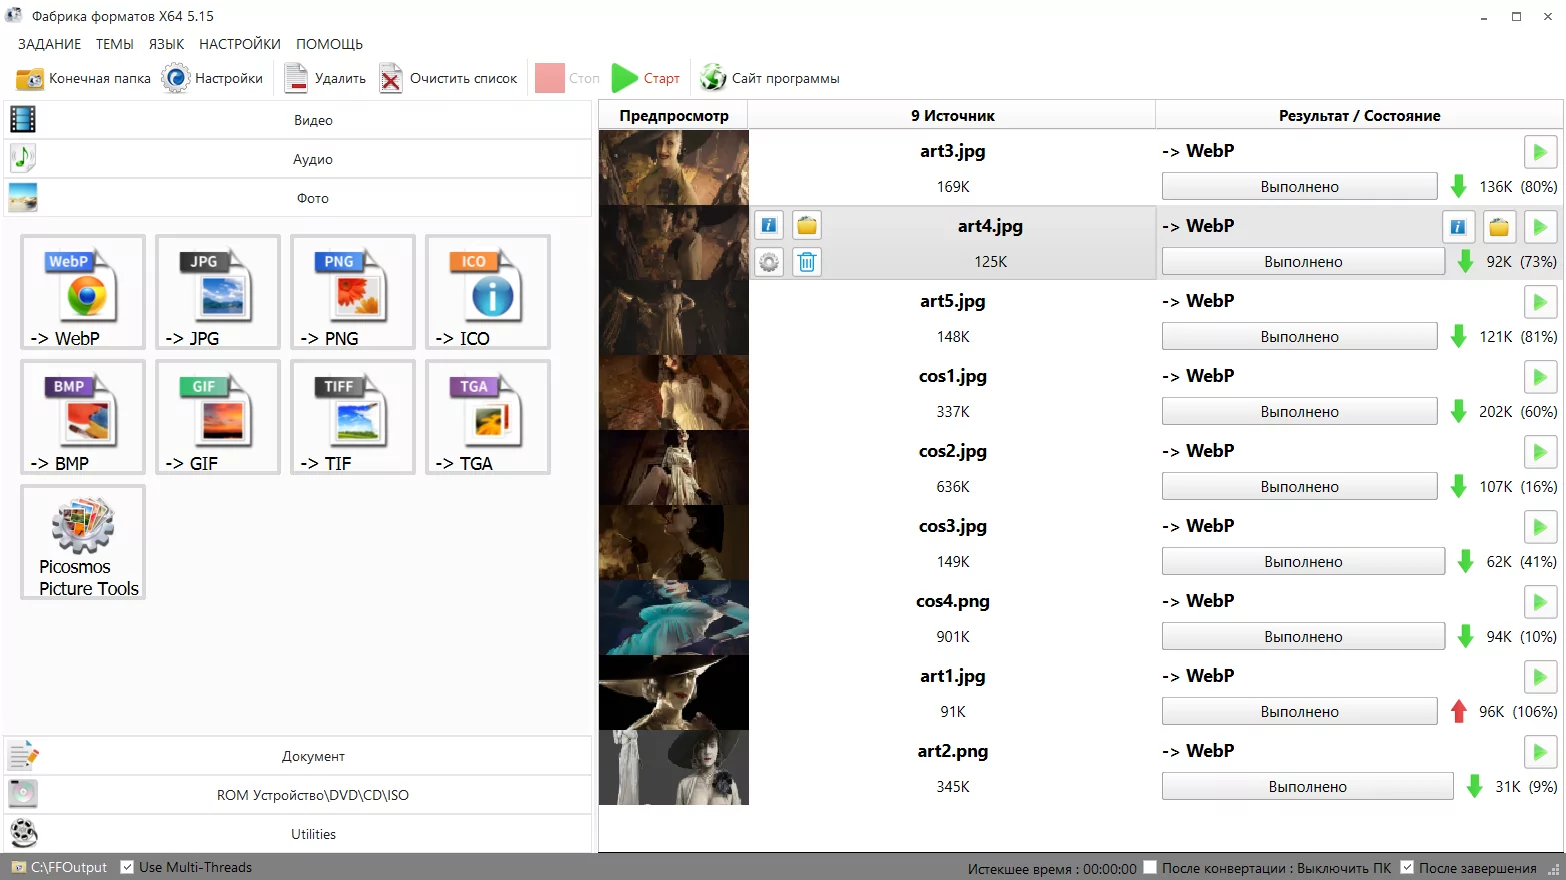Click Очистить список in the toolbar
Screen dimensions: 1566x880
tap(448, 78)
